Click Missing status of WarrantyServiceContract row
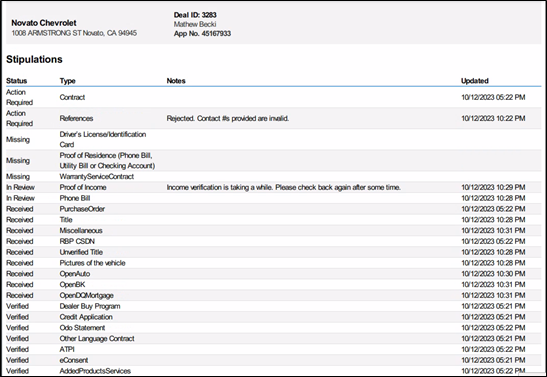 click(x=18, y=176)
